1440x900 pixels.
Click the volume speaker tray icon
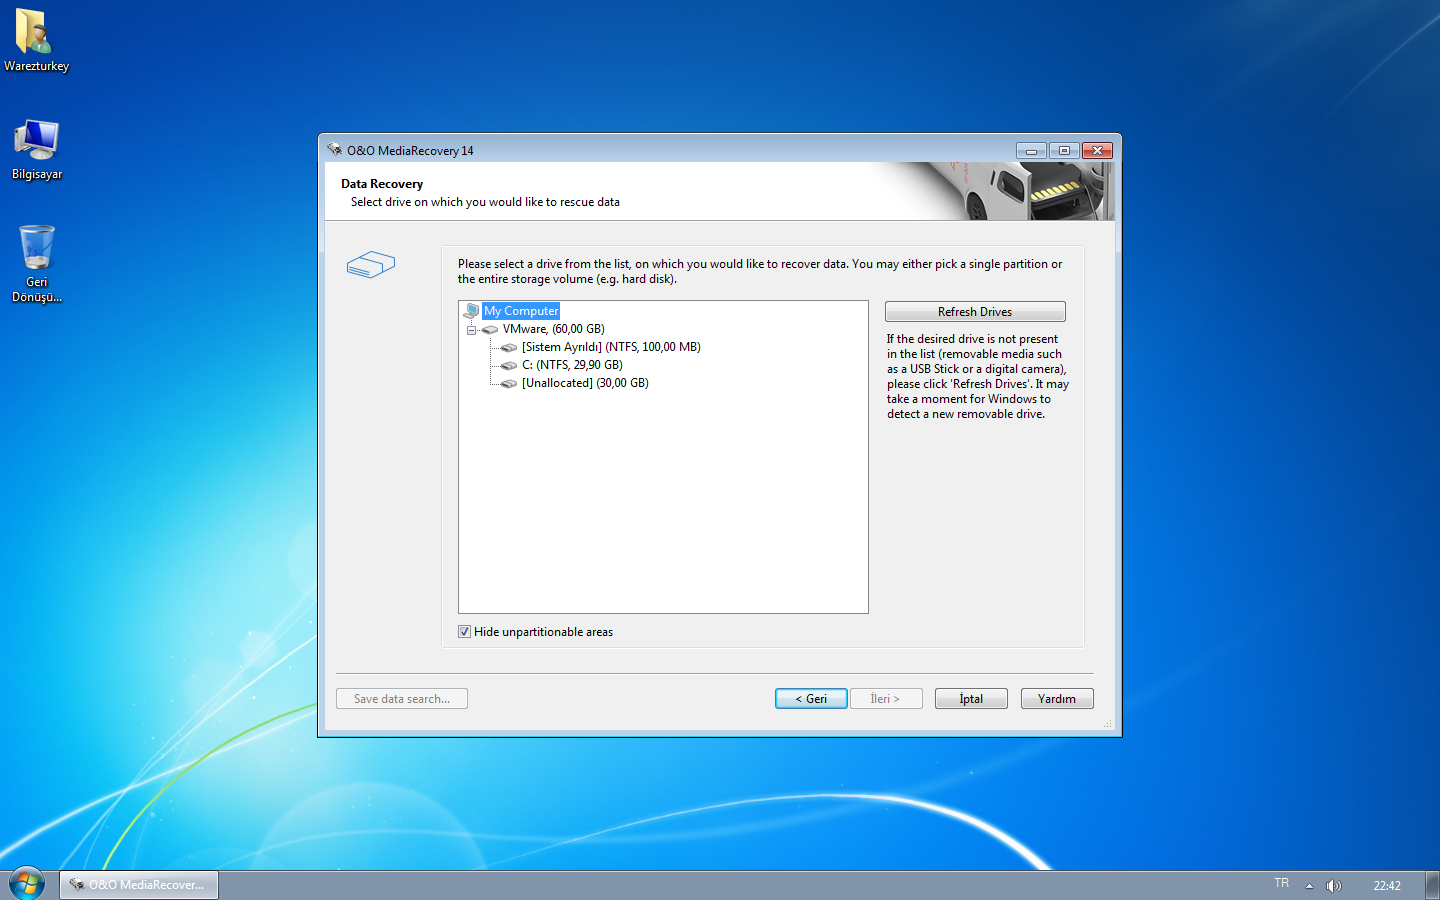[x=1333, y=885]
